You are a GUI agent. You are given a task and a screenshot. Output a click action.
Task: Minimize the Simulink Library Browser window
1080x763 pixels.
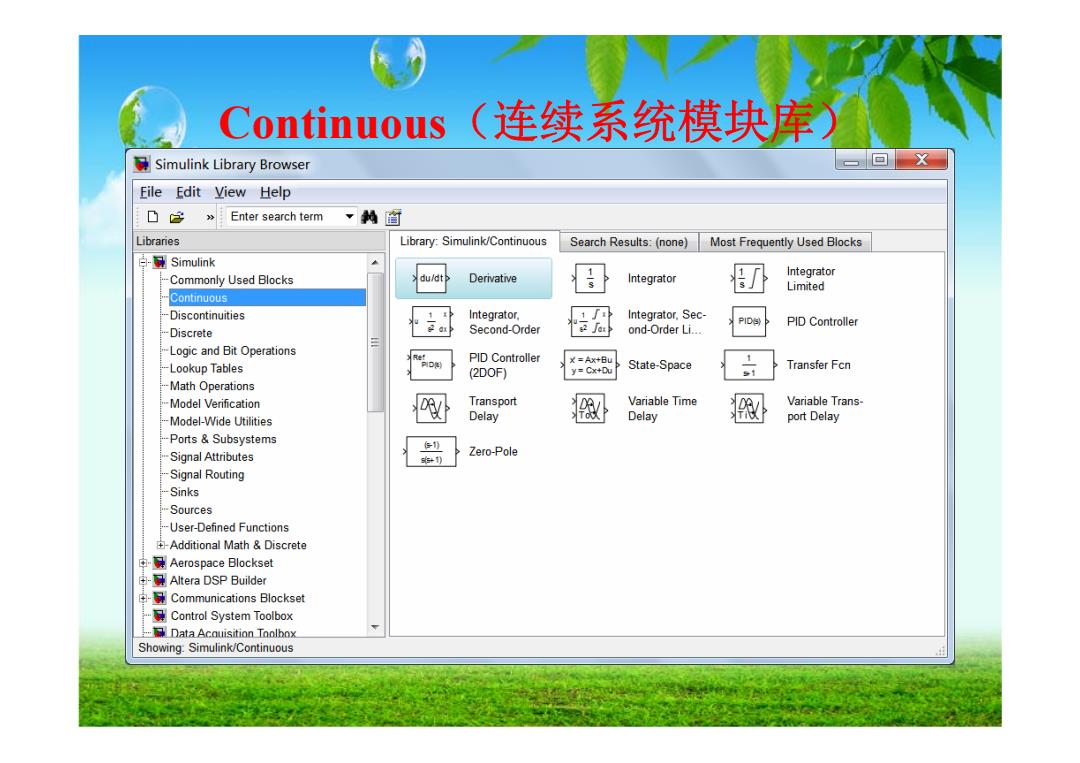[x=851, y=160]
